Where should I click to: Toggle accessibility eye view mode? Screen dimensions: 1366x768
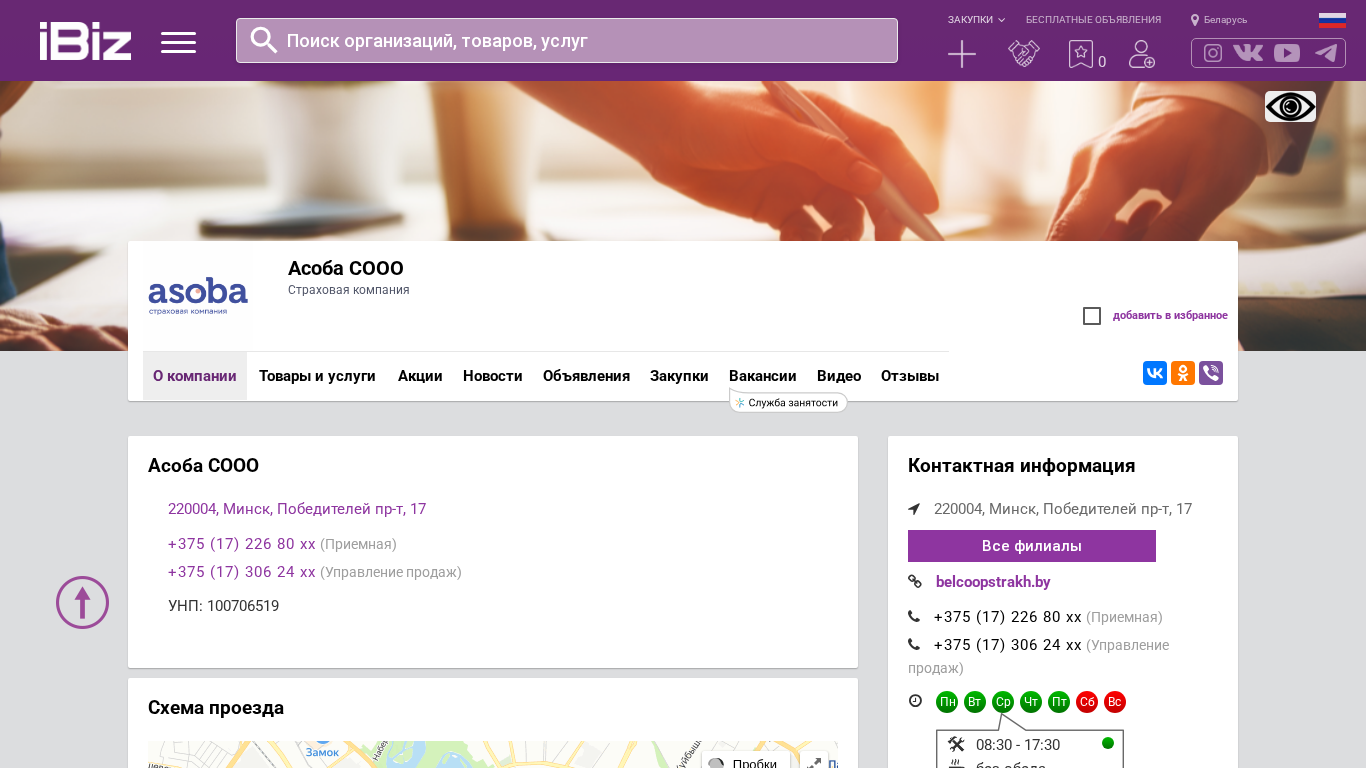(x=1290, y=106)
